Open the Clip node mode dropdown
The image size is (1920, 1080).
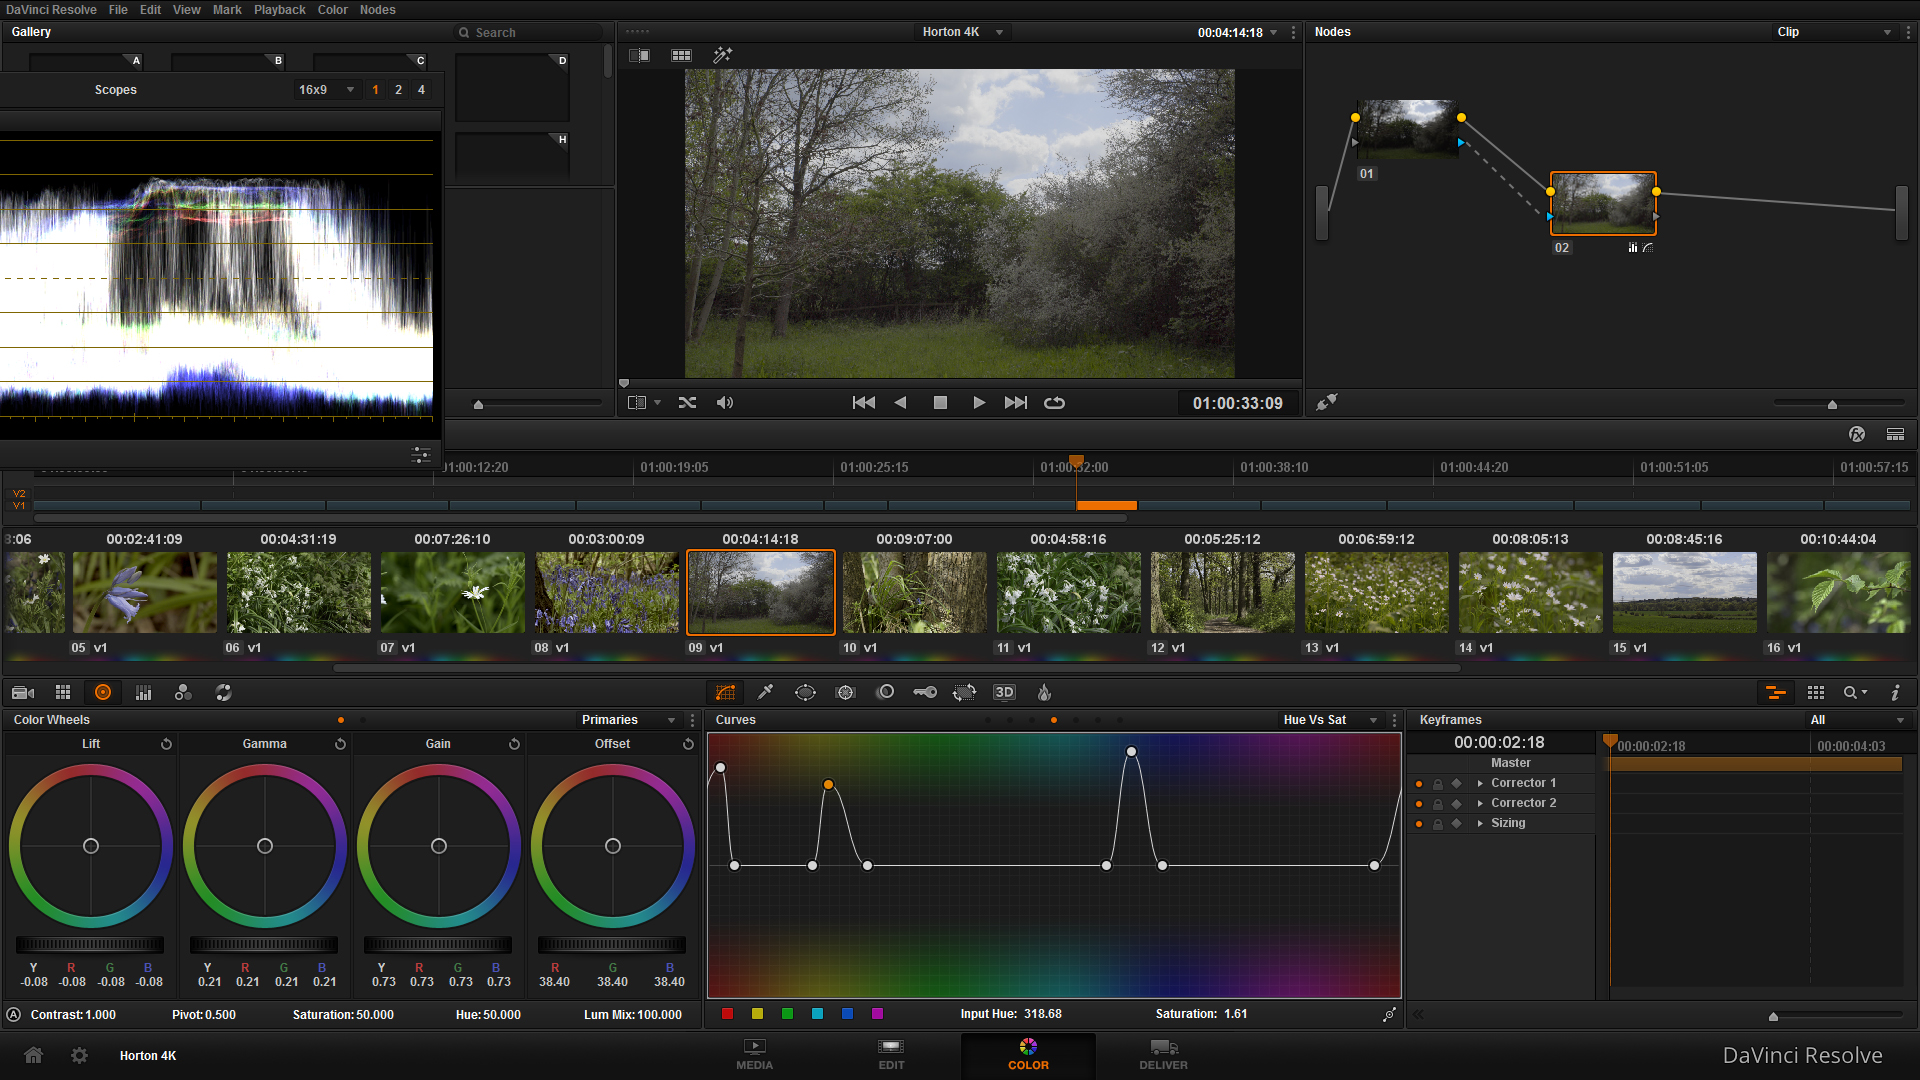tap(1836, 32)
